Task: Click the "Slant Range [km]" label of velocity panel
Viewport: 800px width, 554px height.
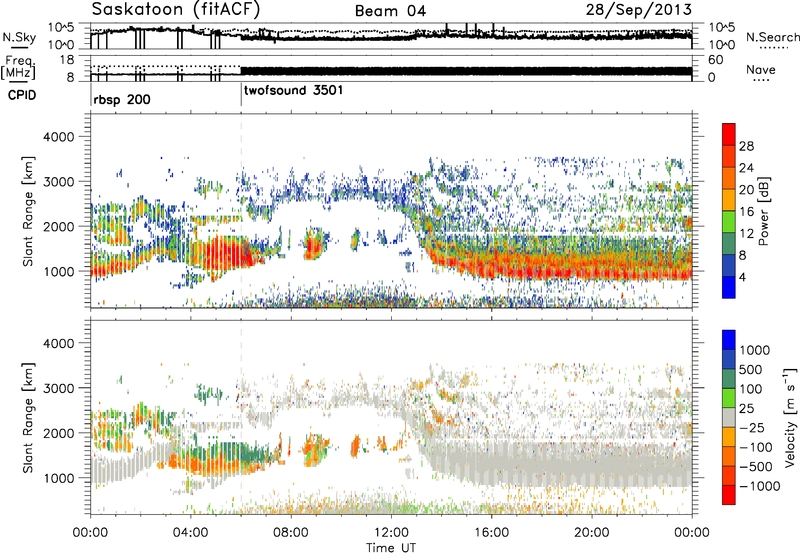Action: pos(28,418)
